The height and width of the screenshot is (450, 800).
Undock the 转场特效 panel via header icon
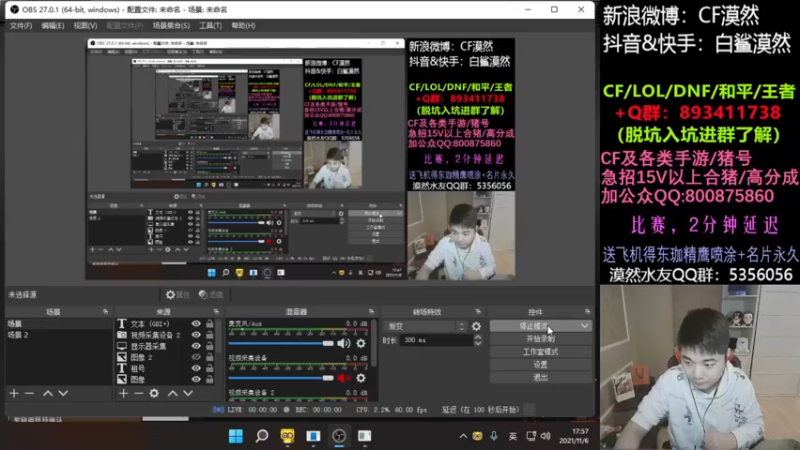(478, 311)
